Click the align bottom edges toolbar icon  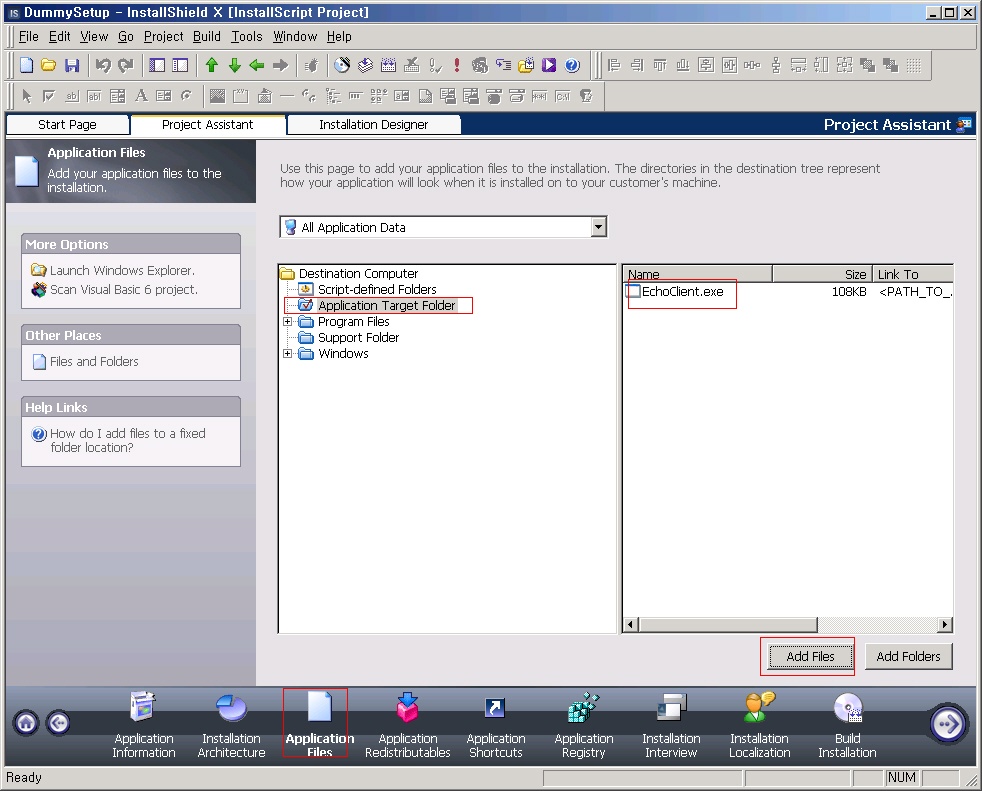click(x=683, y=65)
